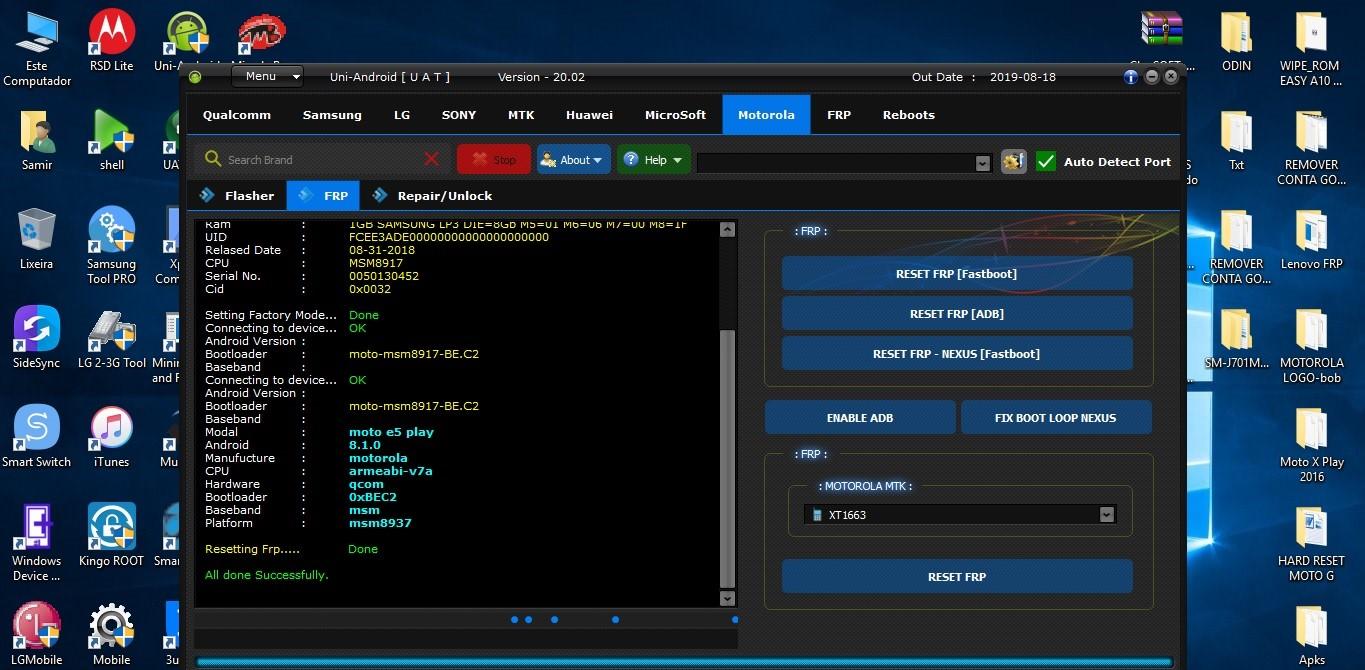Select the LG brand tab

[402, 115]
